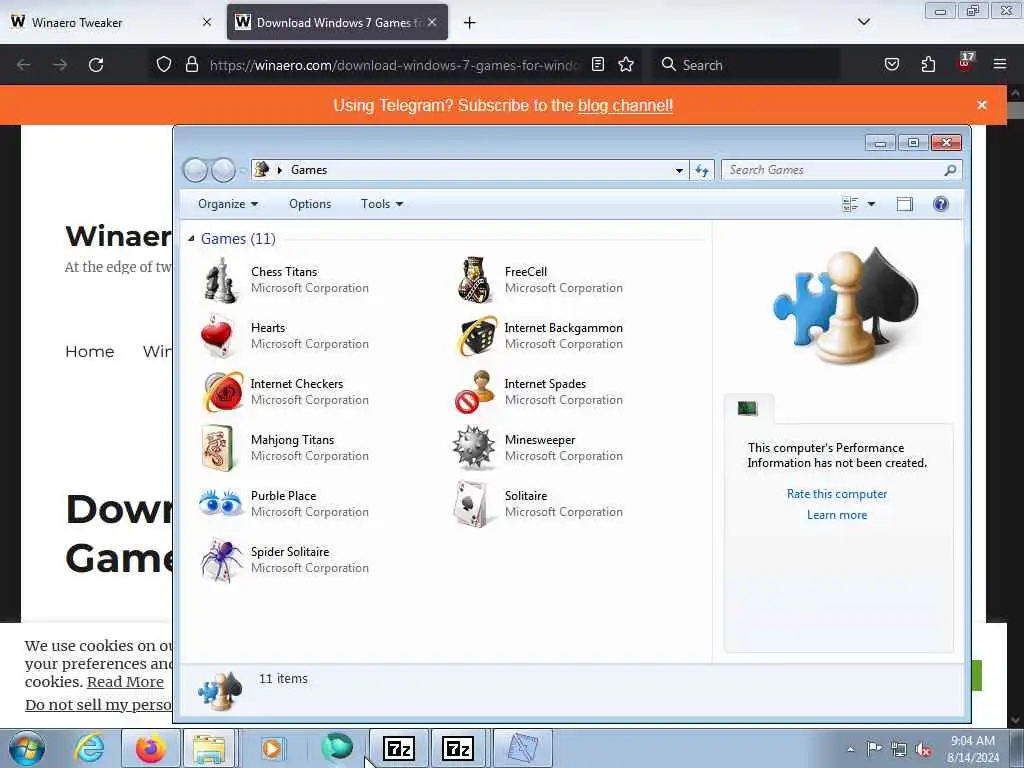Click the Read More cookie link
This screenshot has height=768, width=1024.
125,682
